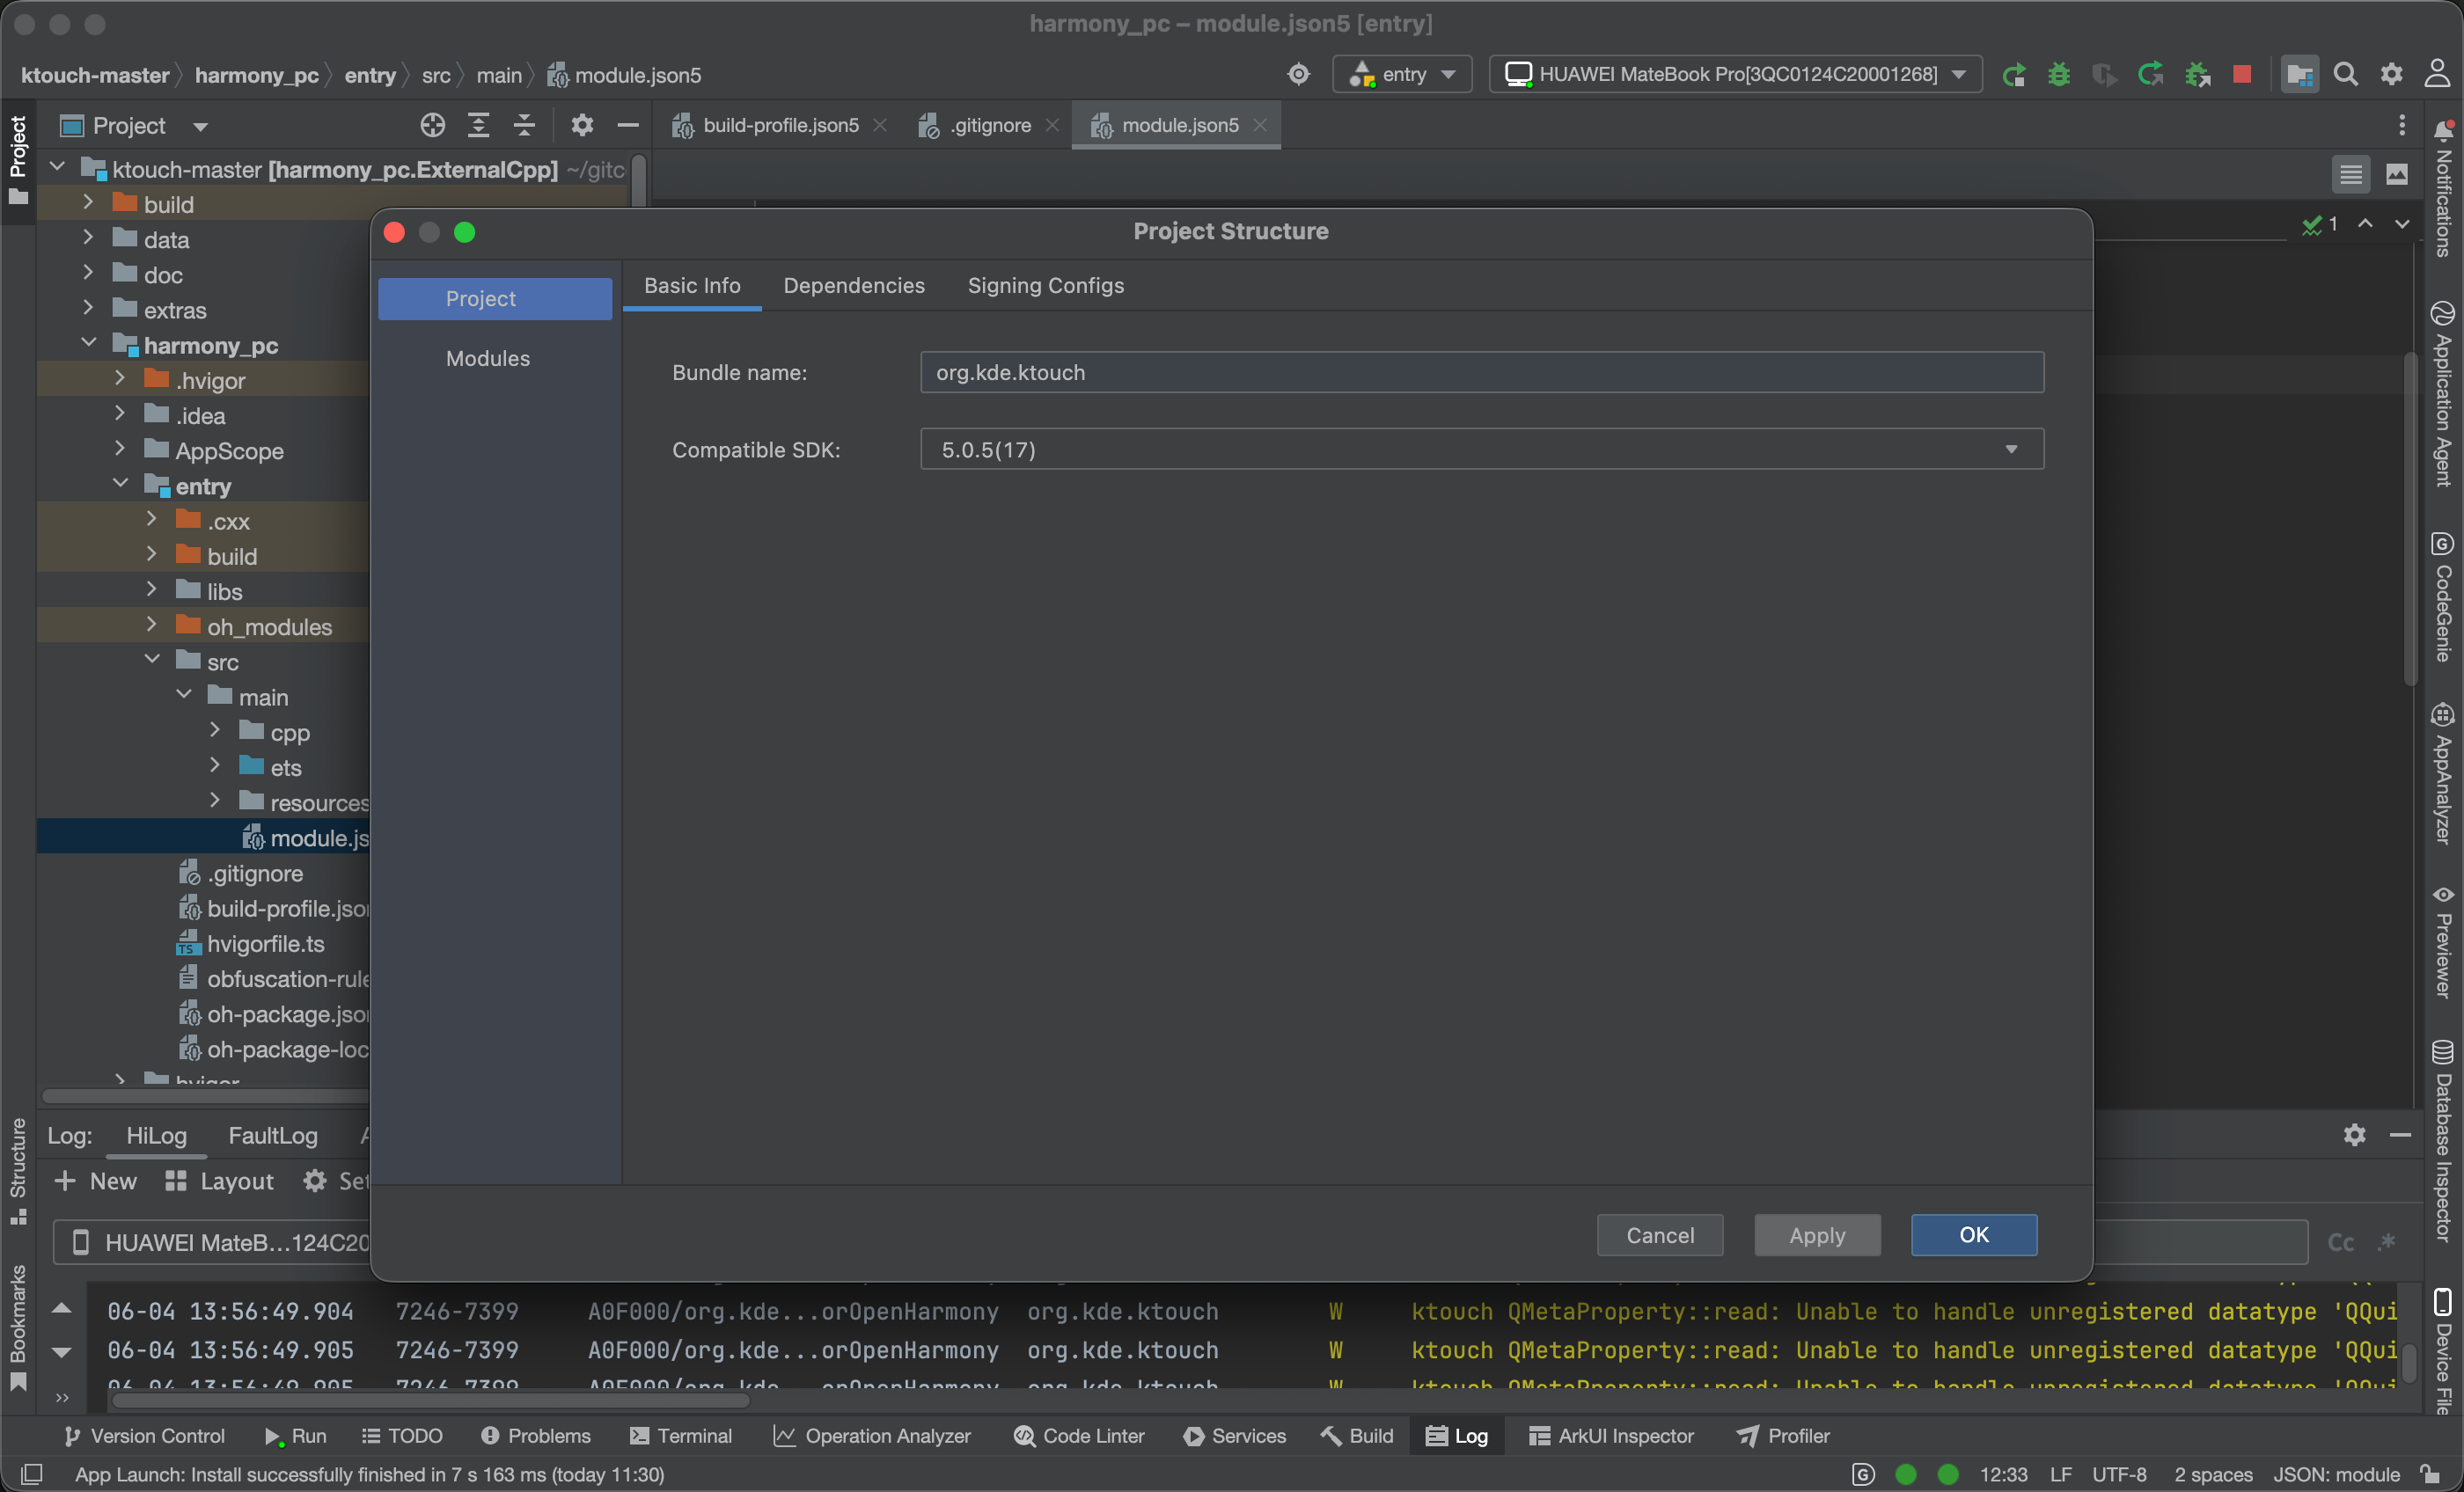
Task: Click scroll-down arrow in HiLog gutter
Action: pyautogui.click(x=61, y=1352)
